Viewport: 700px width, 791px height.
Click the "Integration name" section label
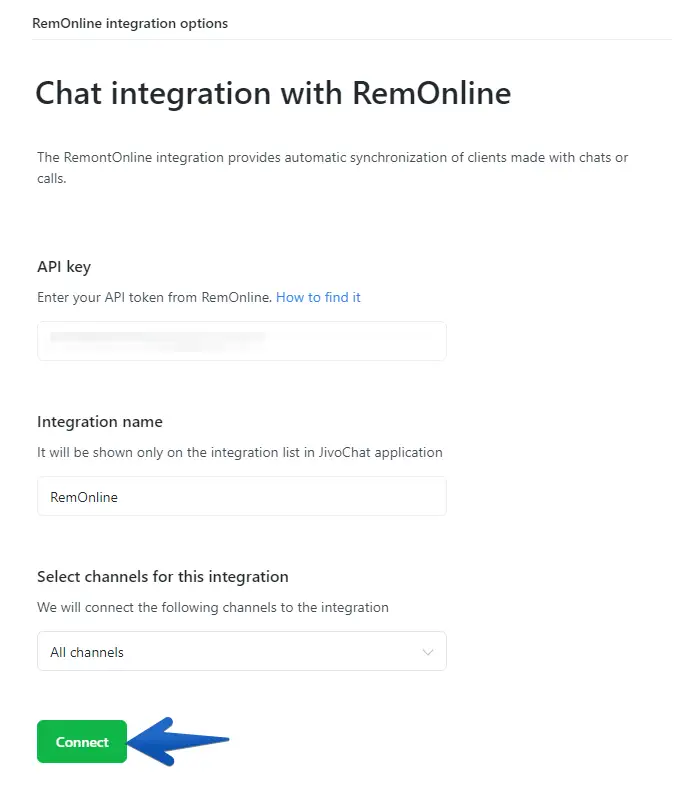click(100, 421)
